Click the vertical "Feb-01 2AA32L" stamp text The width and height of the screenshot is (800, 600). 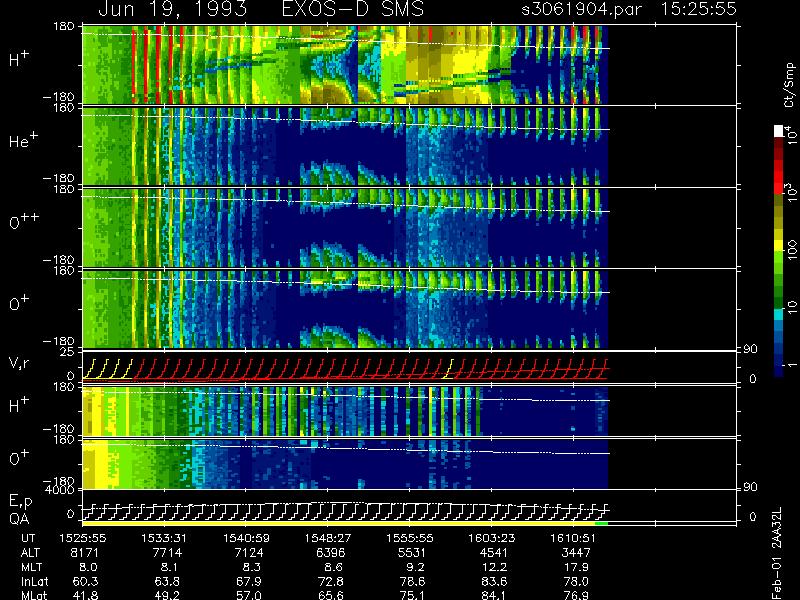click(777, 553)
